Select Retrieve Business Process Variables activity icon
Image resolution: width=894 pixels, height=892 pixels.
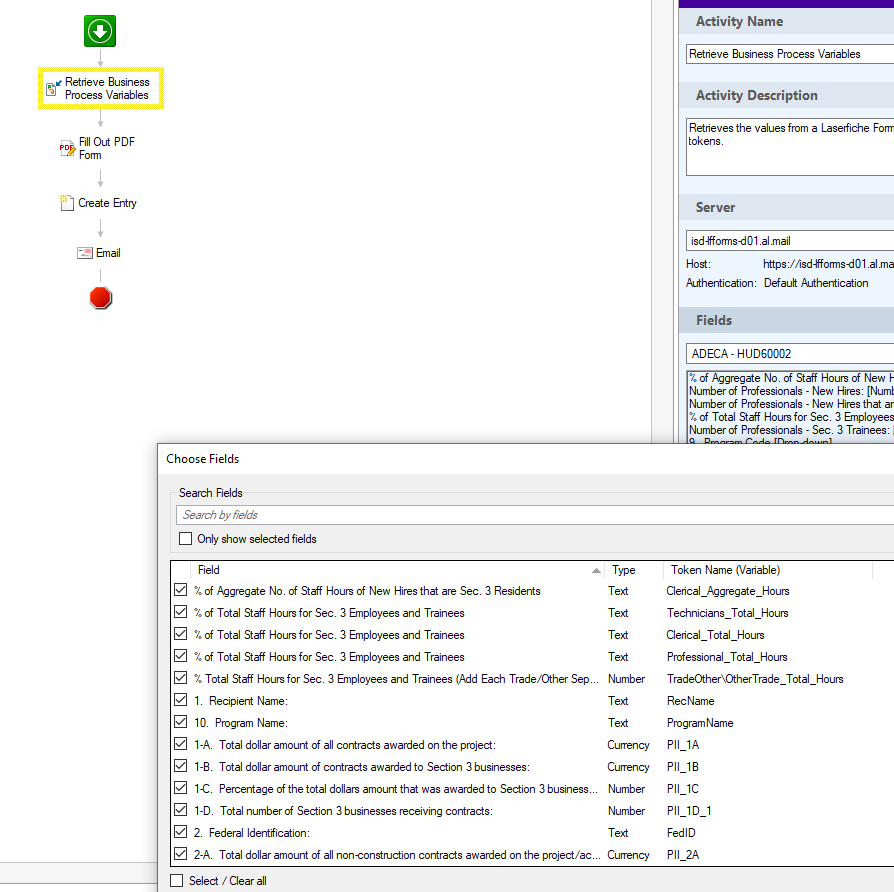(51, 89)
